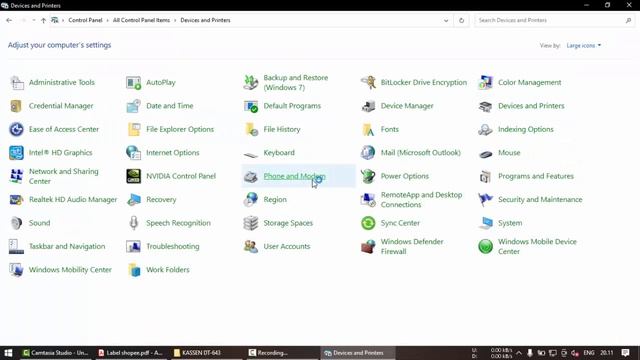Click the Mouse icon
The image size is (640, 360).
click(x=485, y=154)
